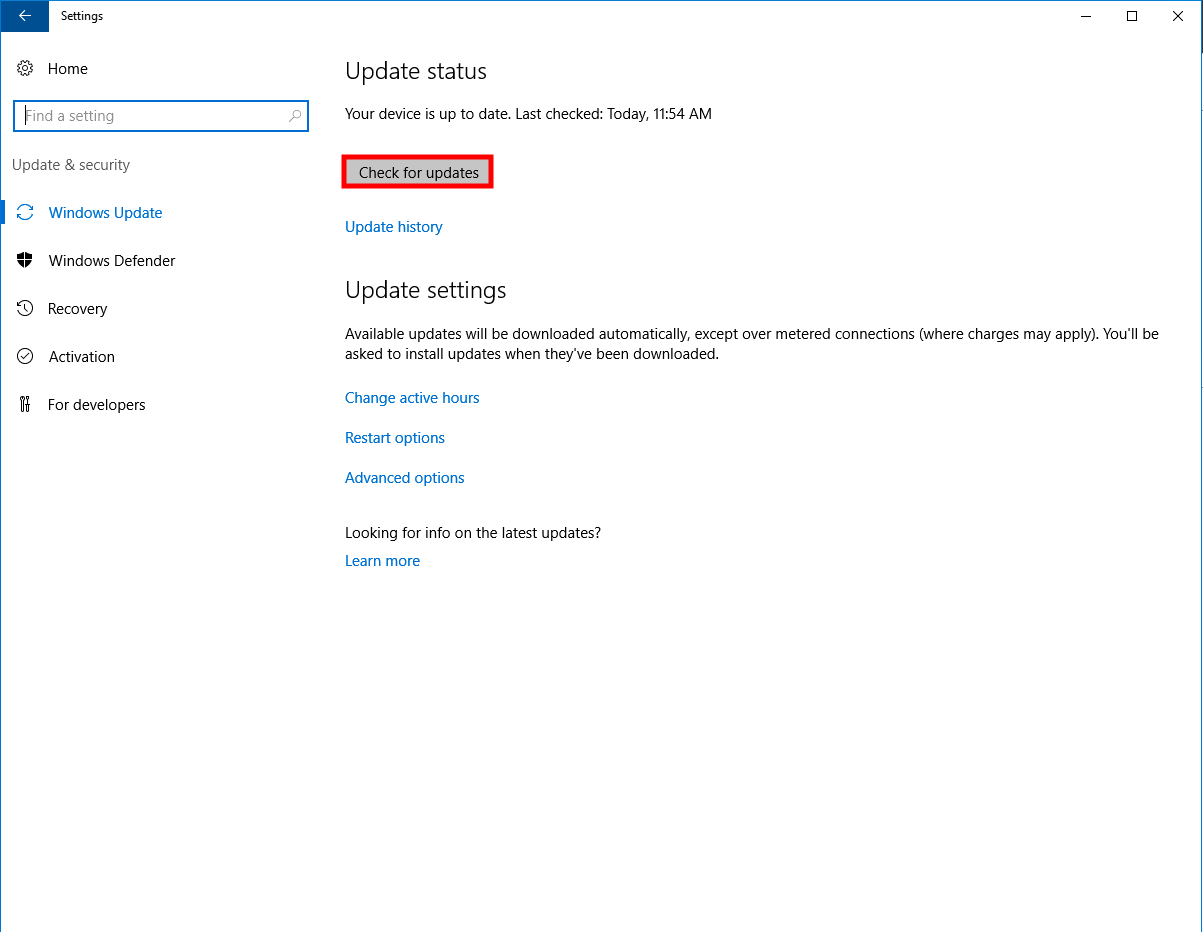Maximize the Settings window
Screen dimensions: 1203x932
(x=1132, y=16)
